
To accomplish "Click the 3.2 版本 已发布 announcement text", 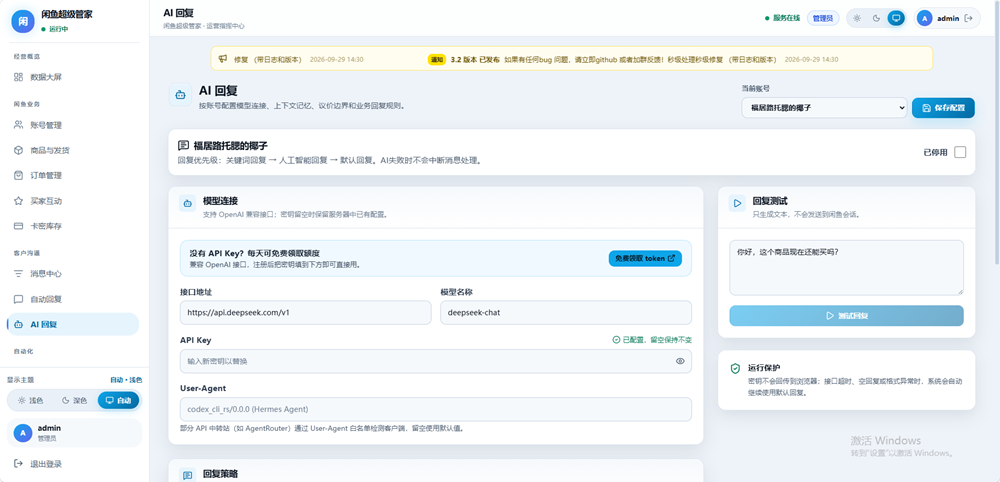I will click(475, 59).
